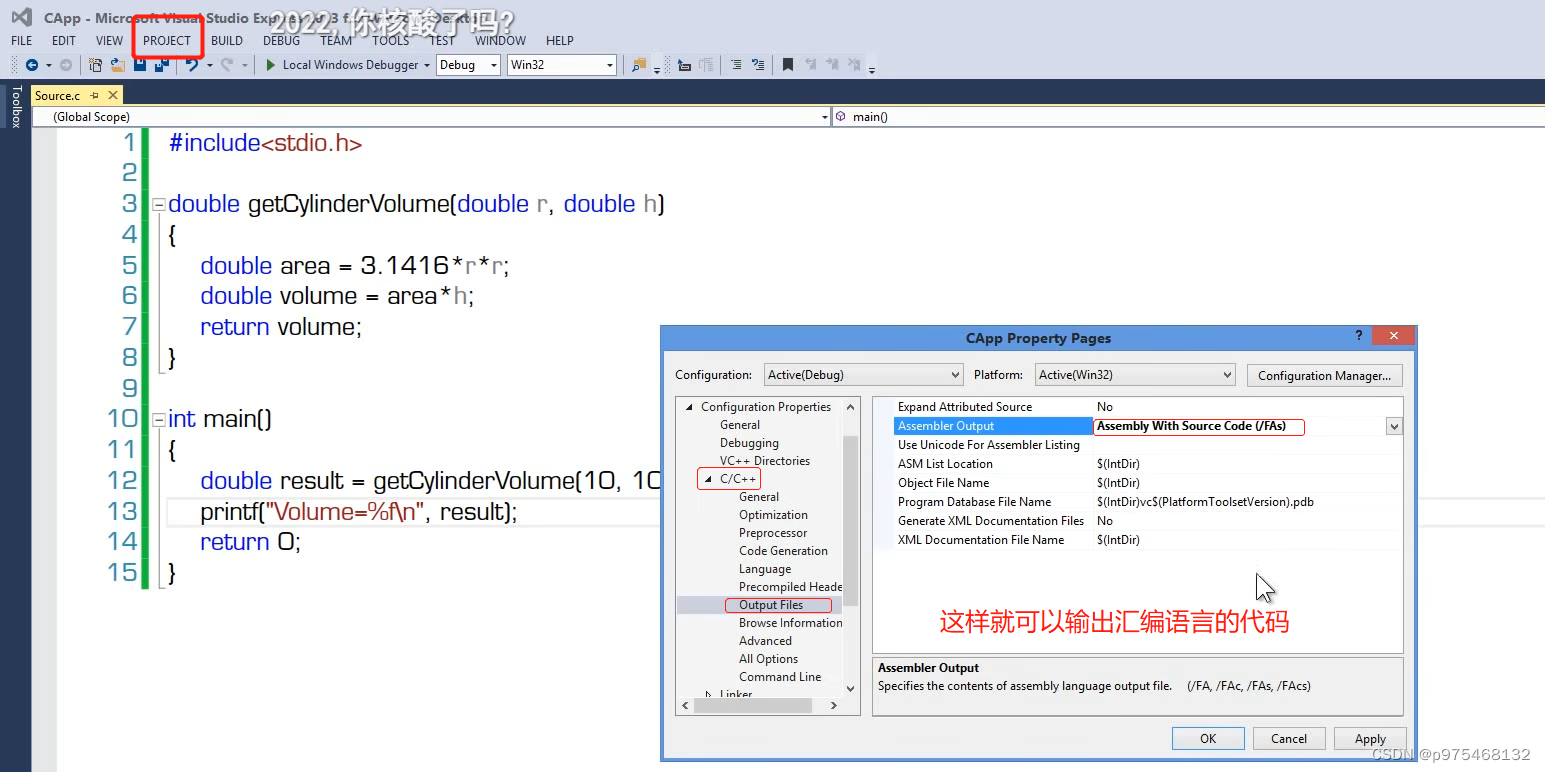This screenshot has width=1545, height=772.
Task: Select Output Files under C/C++
Action: coord(771,605)
